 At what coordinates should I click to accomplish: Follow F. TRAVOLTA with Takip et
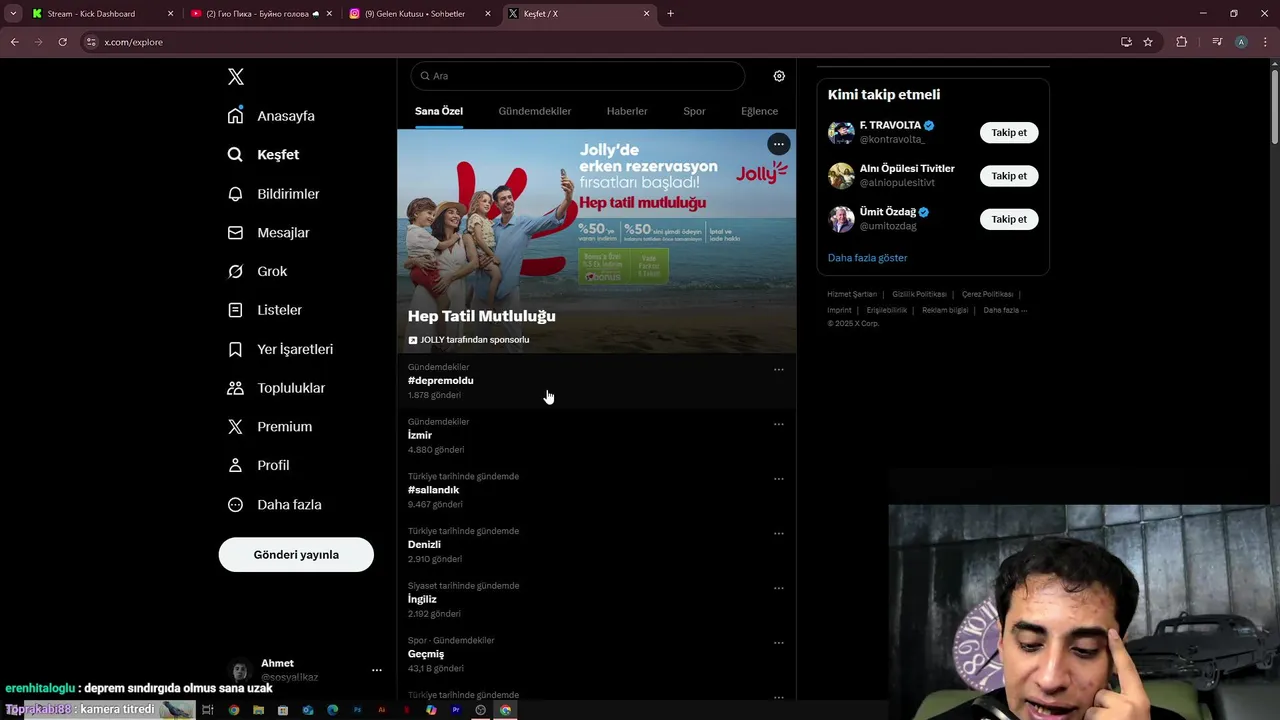pos(1009,133)
